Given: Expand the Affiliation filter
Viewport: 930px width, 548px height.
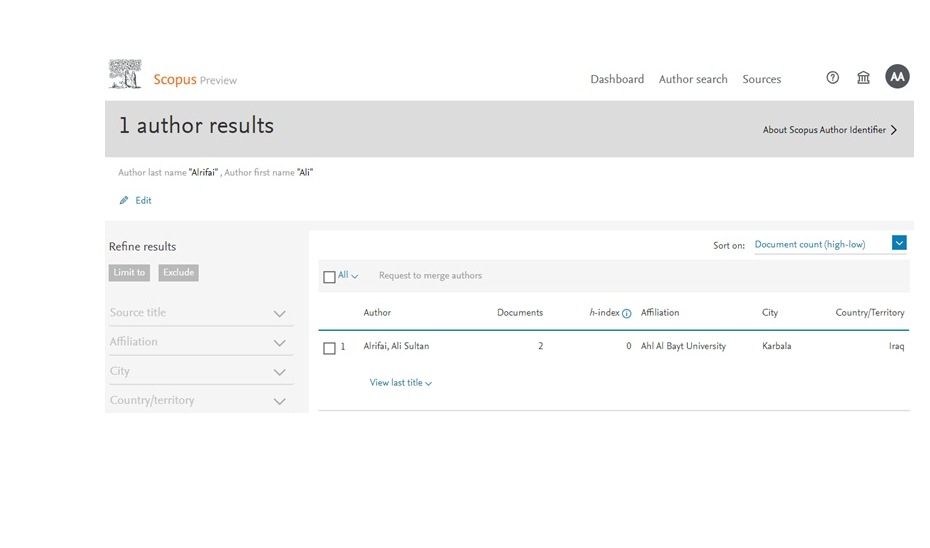Looking at the screenshot, I should 280,343.
